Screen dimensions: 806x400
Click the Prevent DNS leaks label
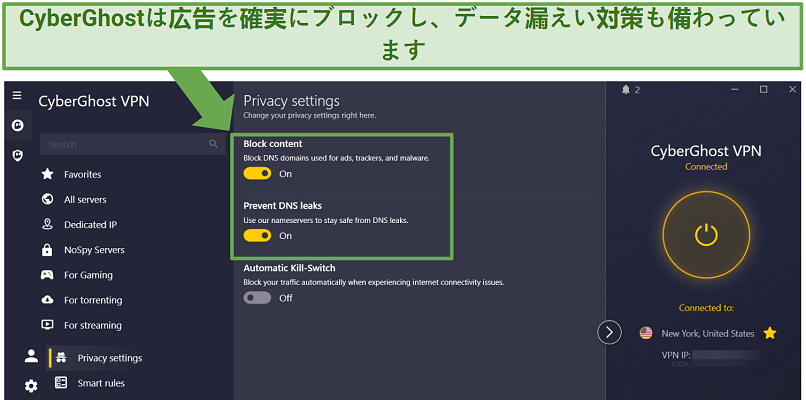coord(282,206)
